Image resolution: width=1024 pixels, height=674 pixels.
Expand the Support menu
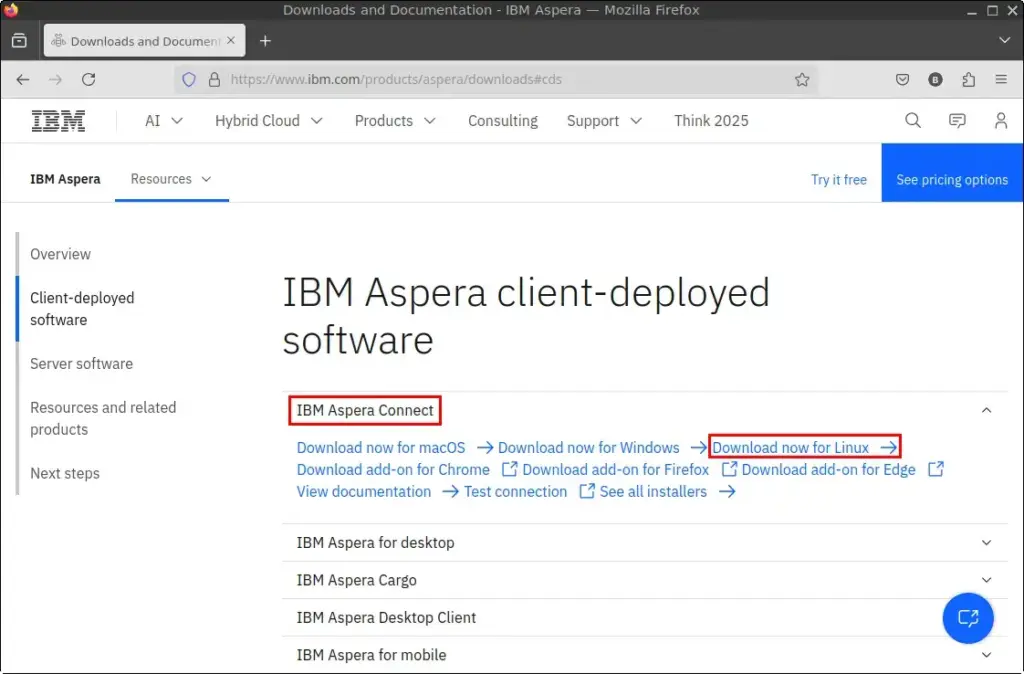(605, 121)
